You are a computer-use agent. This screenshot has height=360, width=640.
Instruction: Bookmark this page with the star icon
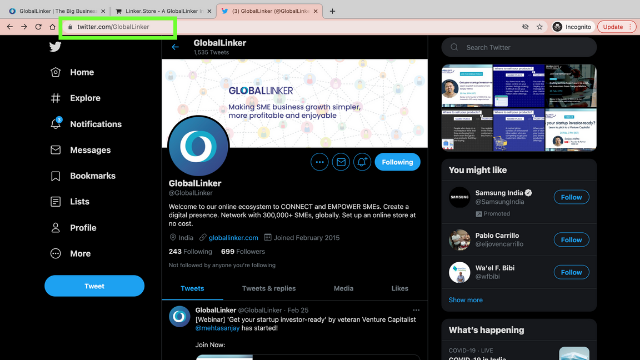click(540, 27)
